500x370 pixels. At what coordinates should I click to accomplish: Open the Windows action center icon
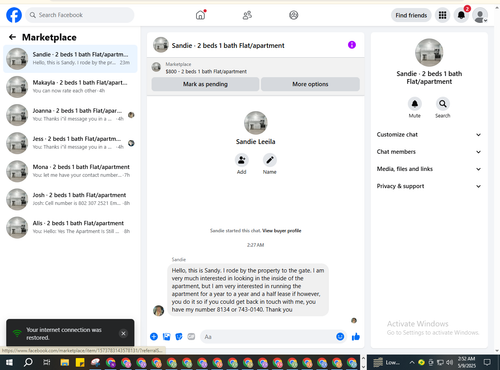487,362
